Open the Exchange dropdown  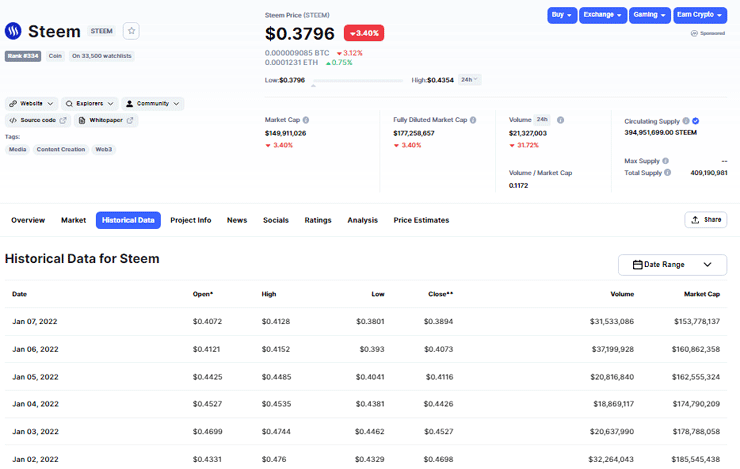click(603, 15)
